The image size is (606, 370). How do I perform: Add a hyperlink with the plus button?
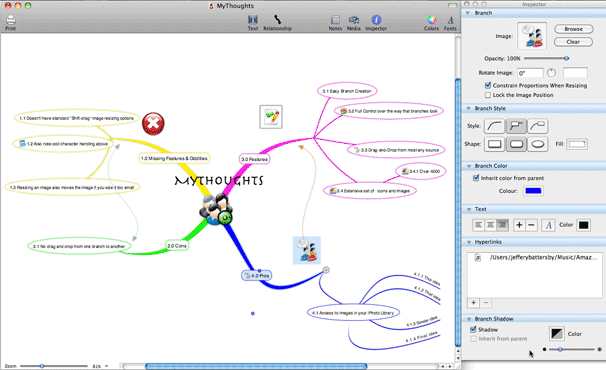pyautogui.click(x=473, y=303)
